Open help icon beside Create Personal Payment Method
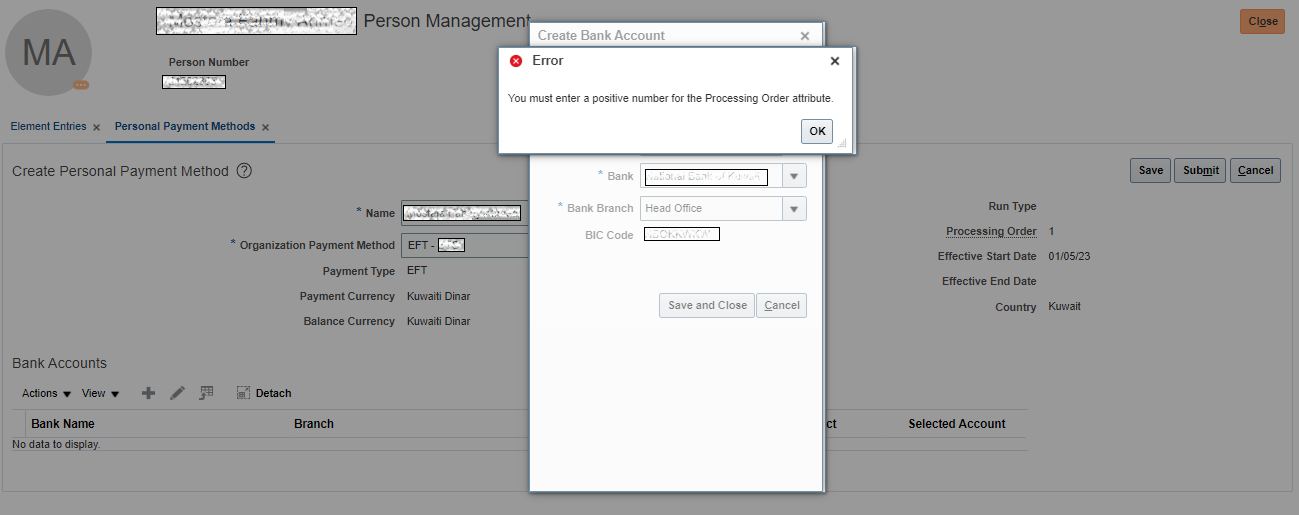 tap(244, 171)
